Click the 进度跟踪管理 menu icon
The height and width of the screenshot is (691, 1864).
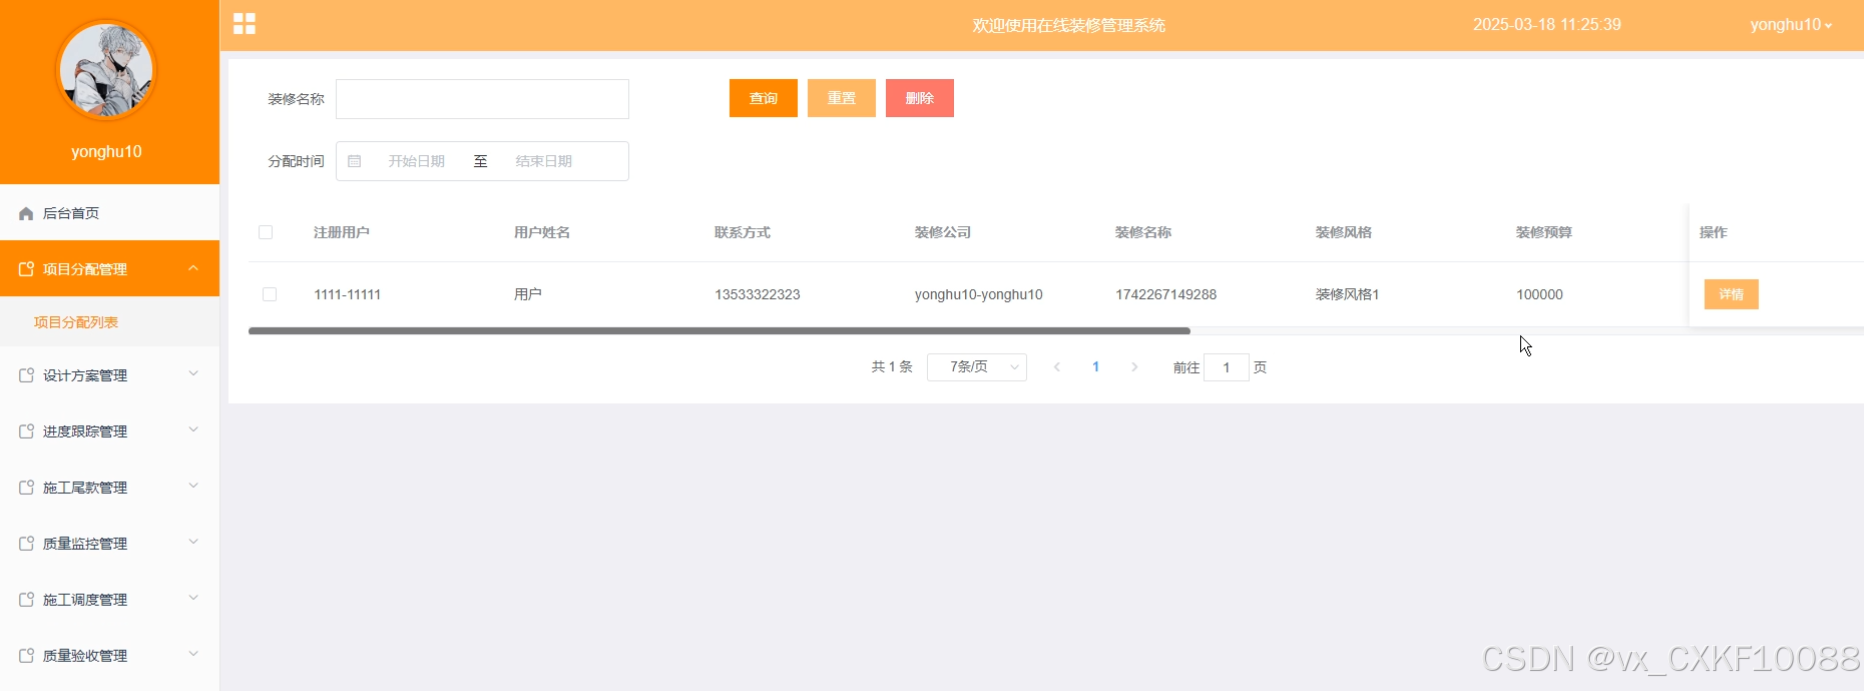click(x=26, y=431)
